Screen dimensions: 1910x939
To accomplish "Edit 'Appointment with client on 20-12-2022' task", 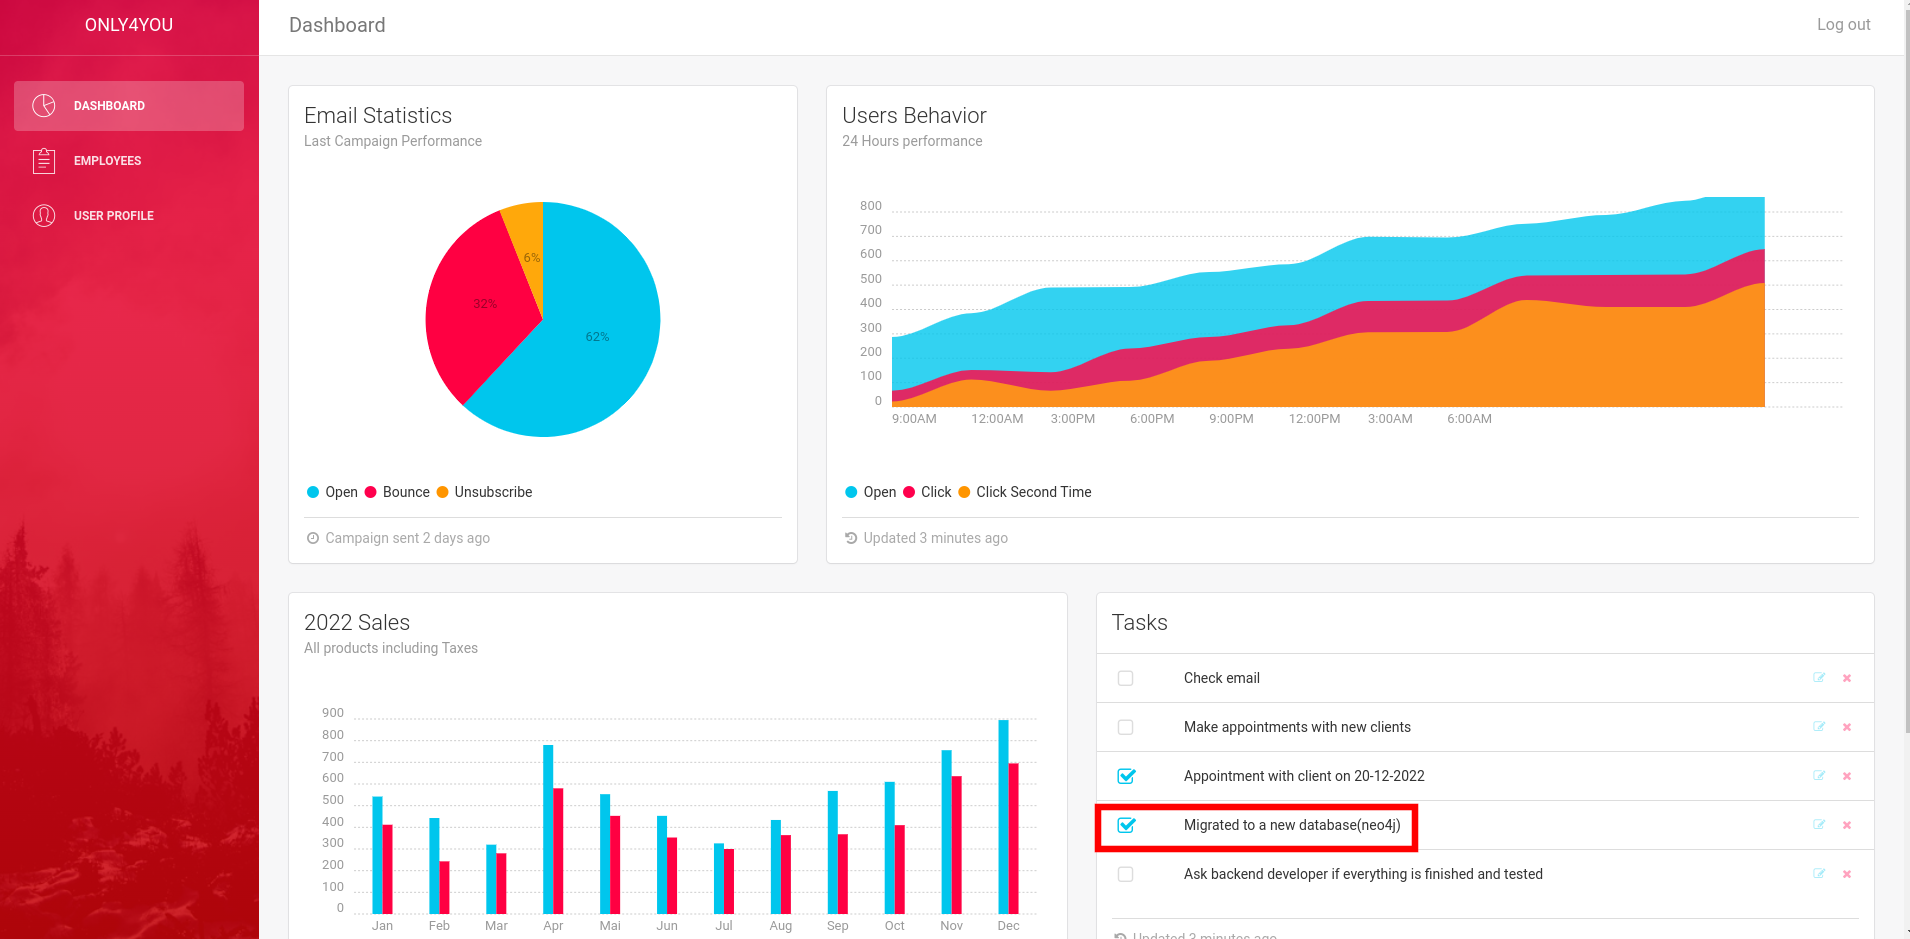I will (1819, 776).
